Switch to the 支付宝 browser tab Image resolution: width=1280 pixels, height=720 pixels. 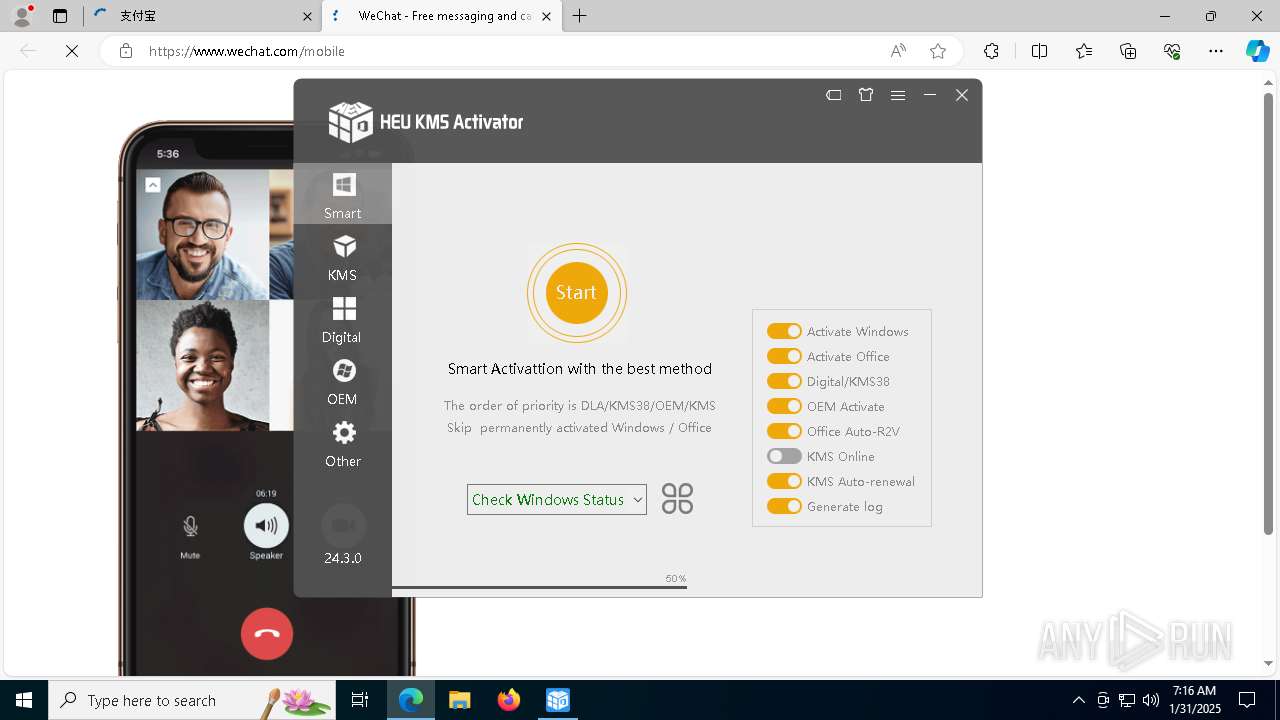(x=200, y=16)
